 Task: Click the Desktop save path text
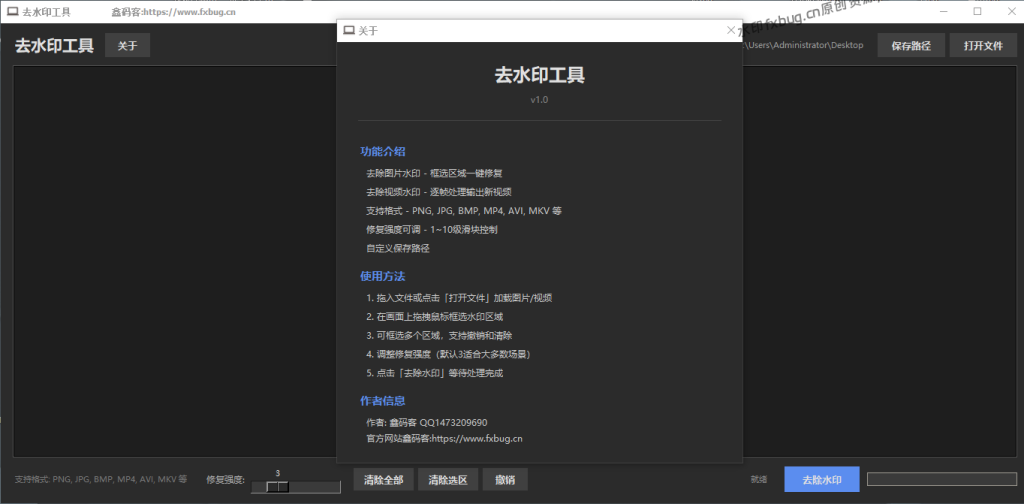tap(803, 45)
